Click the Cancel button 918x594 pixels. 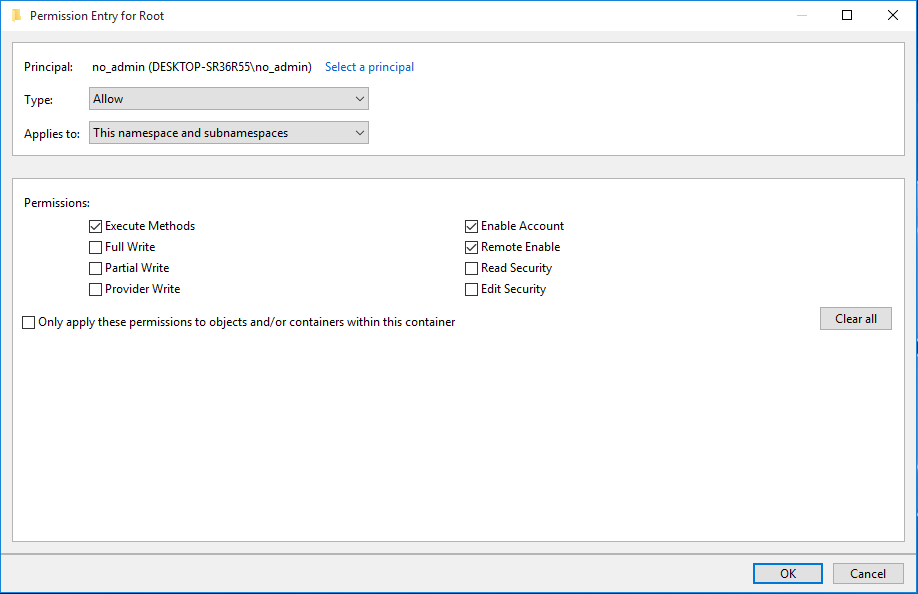point(868,574)
